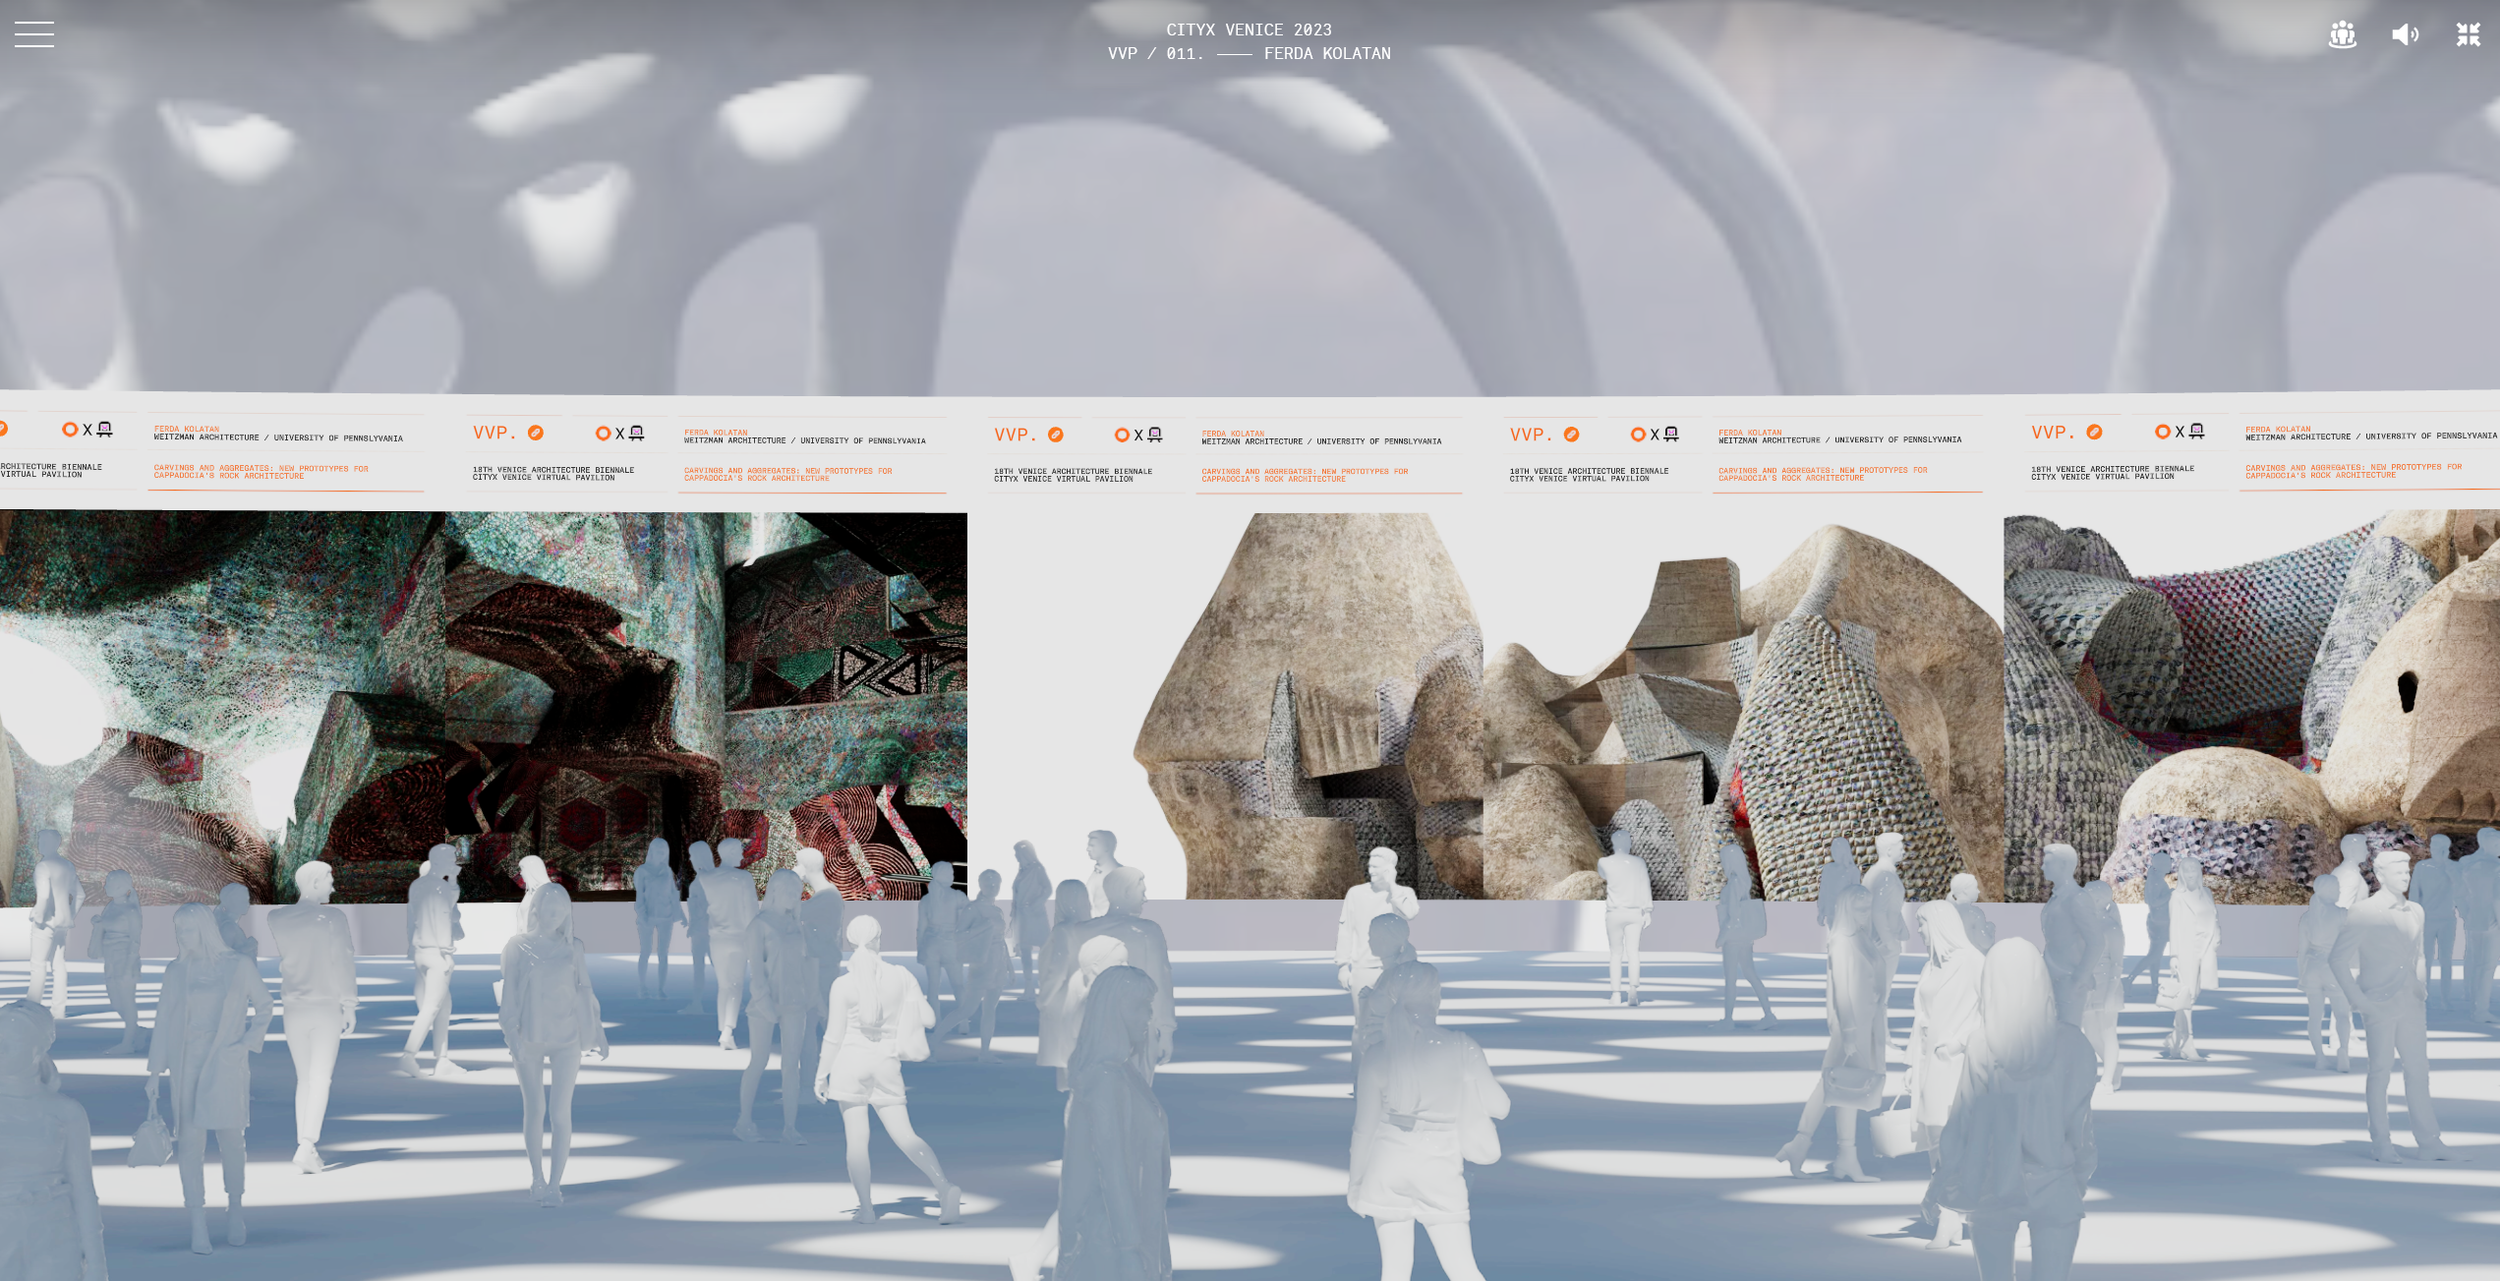Viewport: 2500px width, 1281px height.
Task: Open the hamburger menu
Action: [x=34, y=34]
